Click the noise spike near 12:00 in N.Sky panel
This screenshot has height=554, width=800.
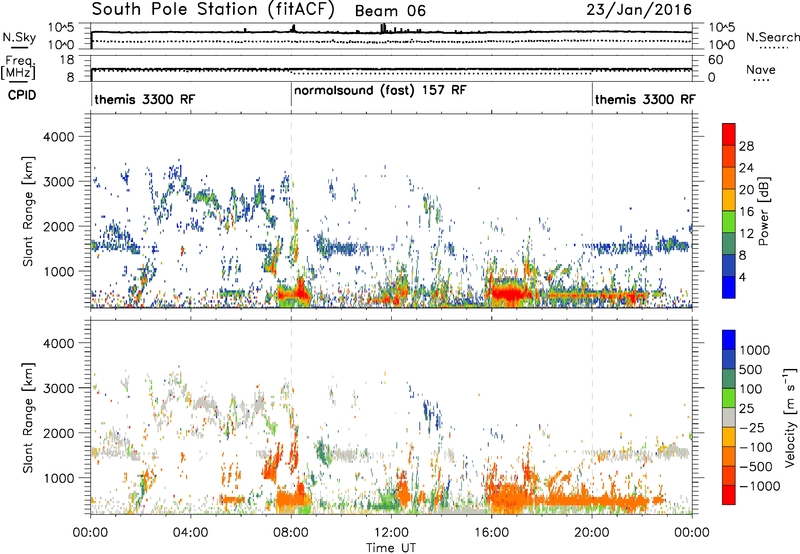383,28
